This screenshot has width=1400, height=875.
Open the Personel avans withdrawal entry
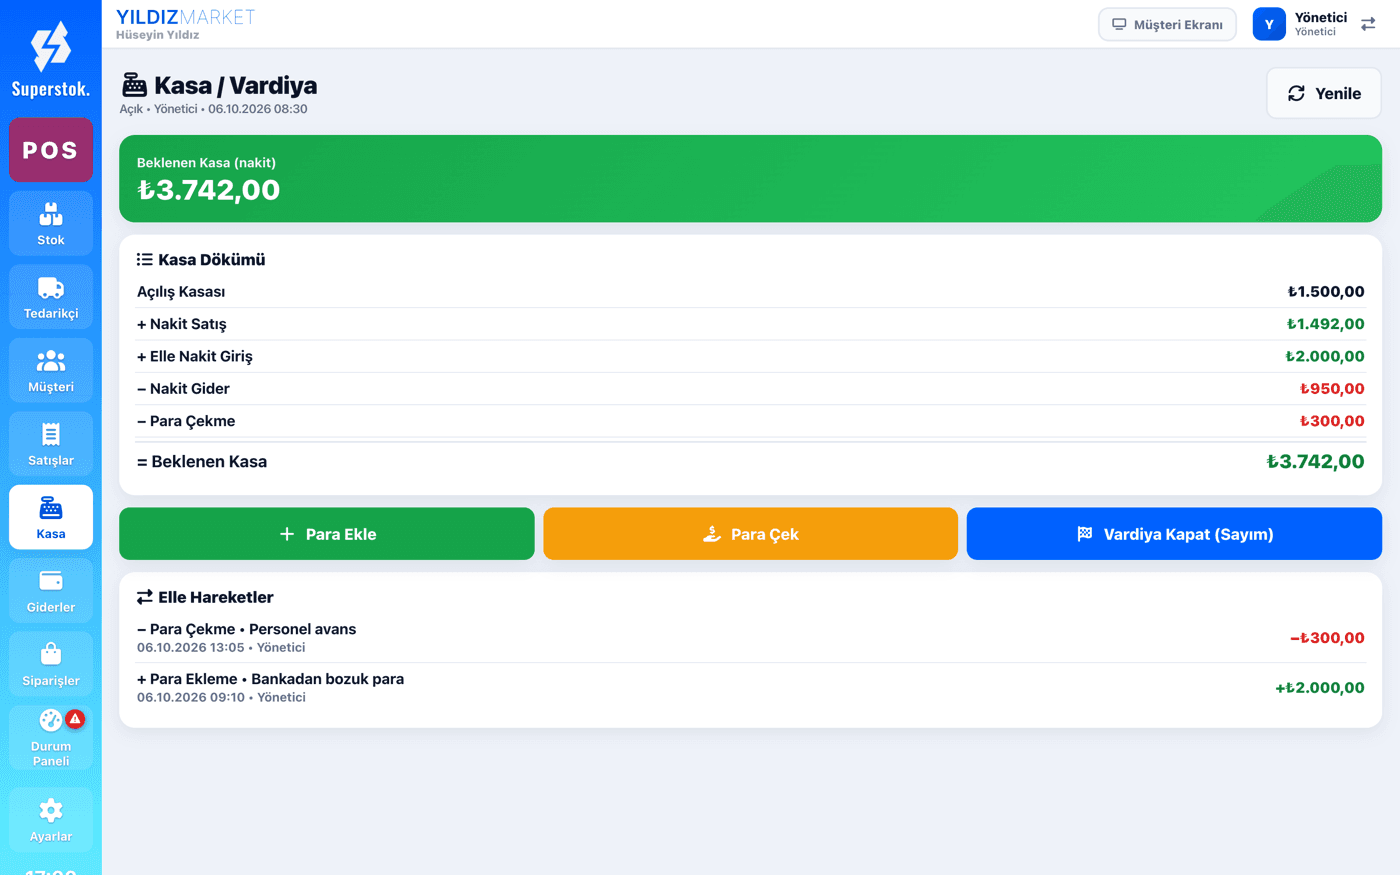(750, 638)
